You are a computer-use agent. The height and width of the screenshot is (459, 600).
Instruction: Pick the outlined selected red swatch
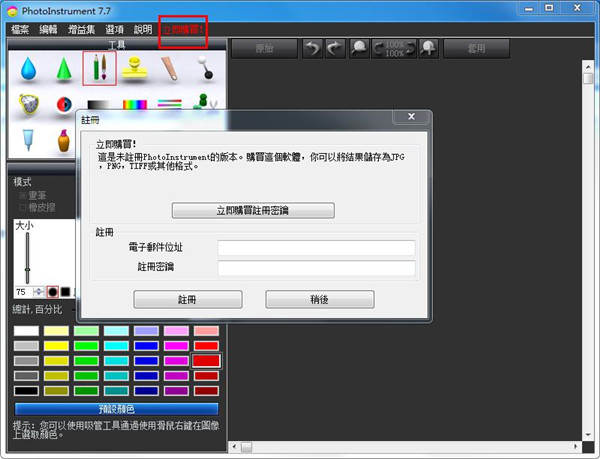coord(206,361)
